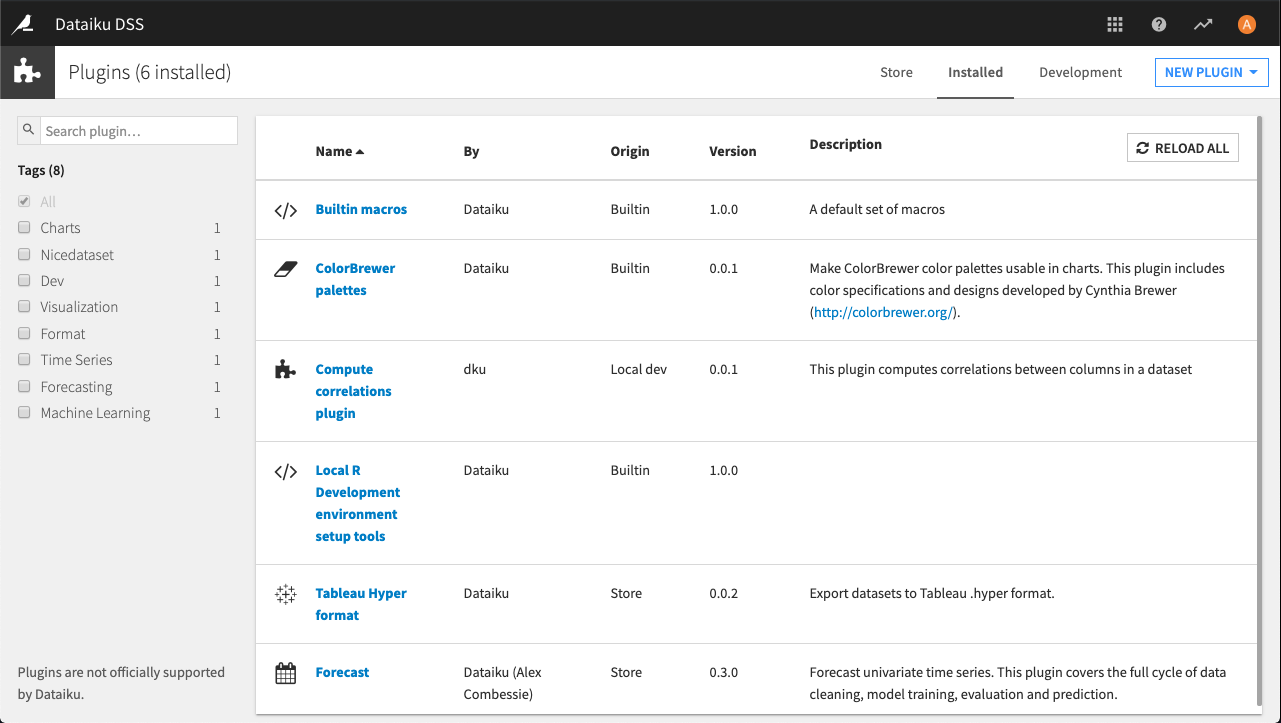Click the Dataiku bird logo
The image size is (1281, 723).
[x=22, y=23]
